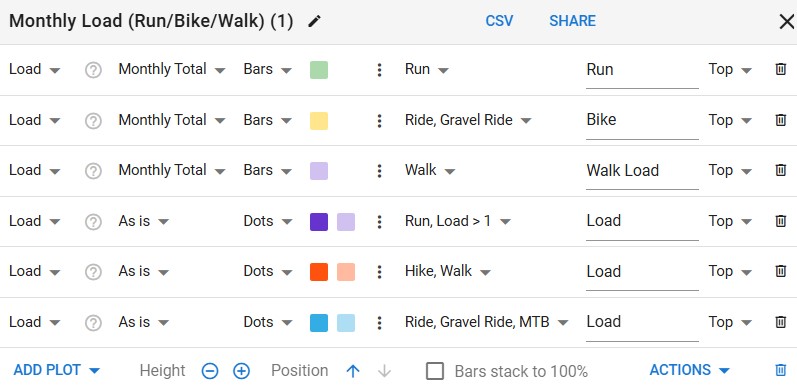Click the SHARE button
The height and width of the screenshot is (386, 797).
[572, 21]
